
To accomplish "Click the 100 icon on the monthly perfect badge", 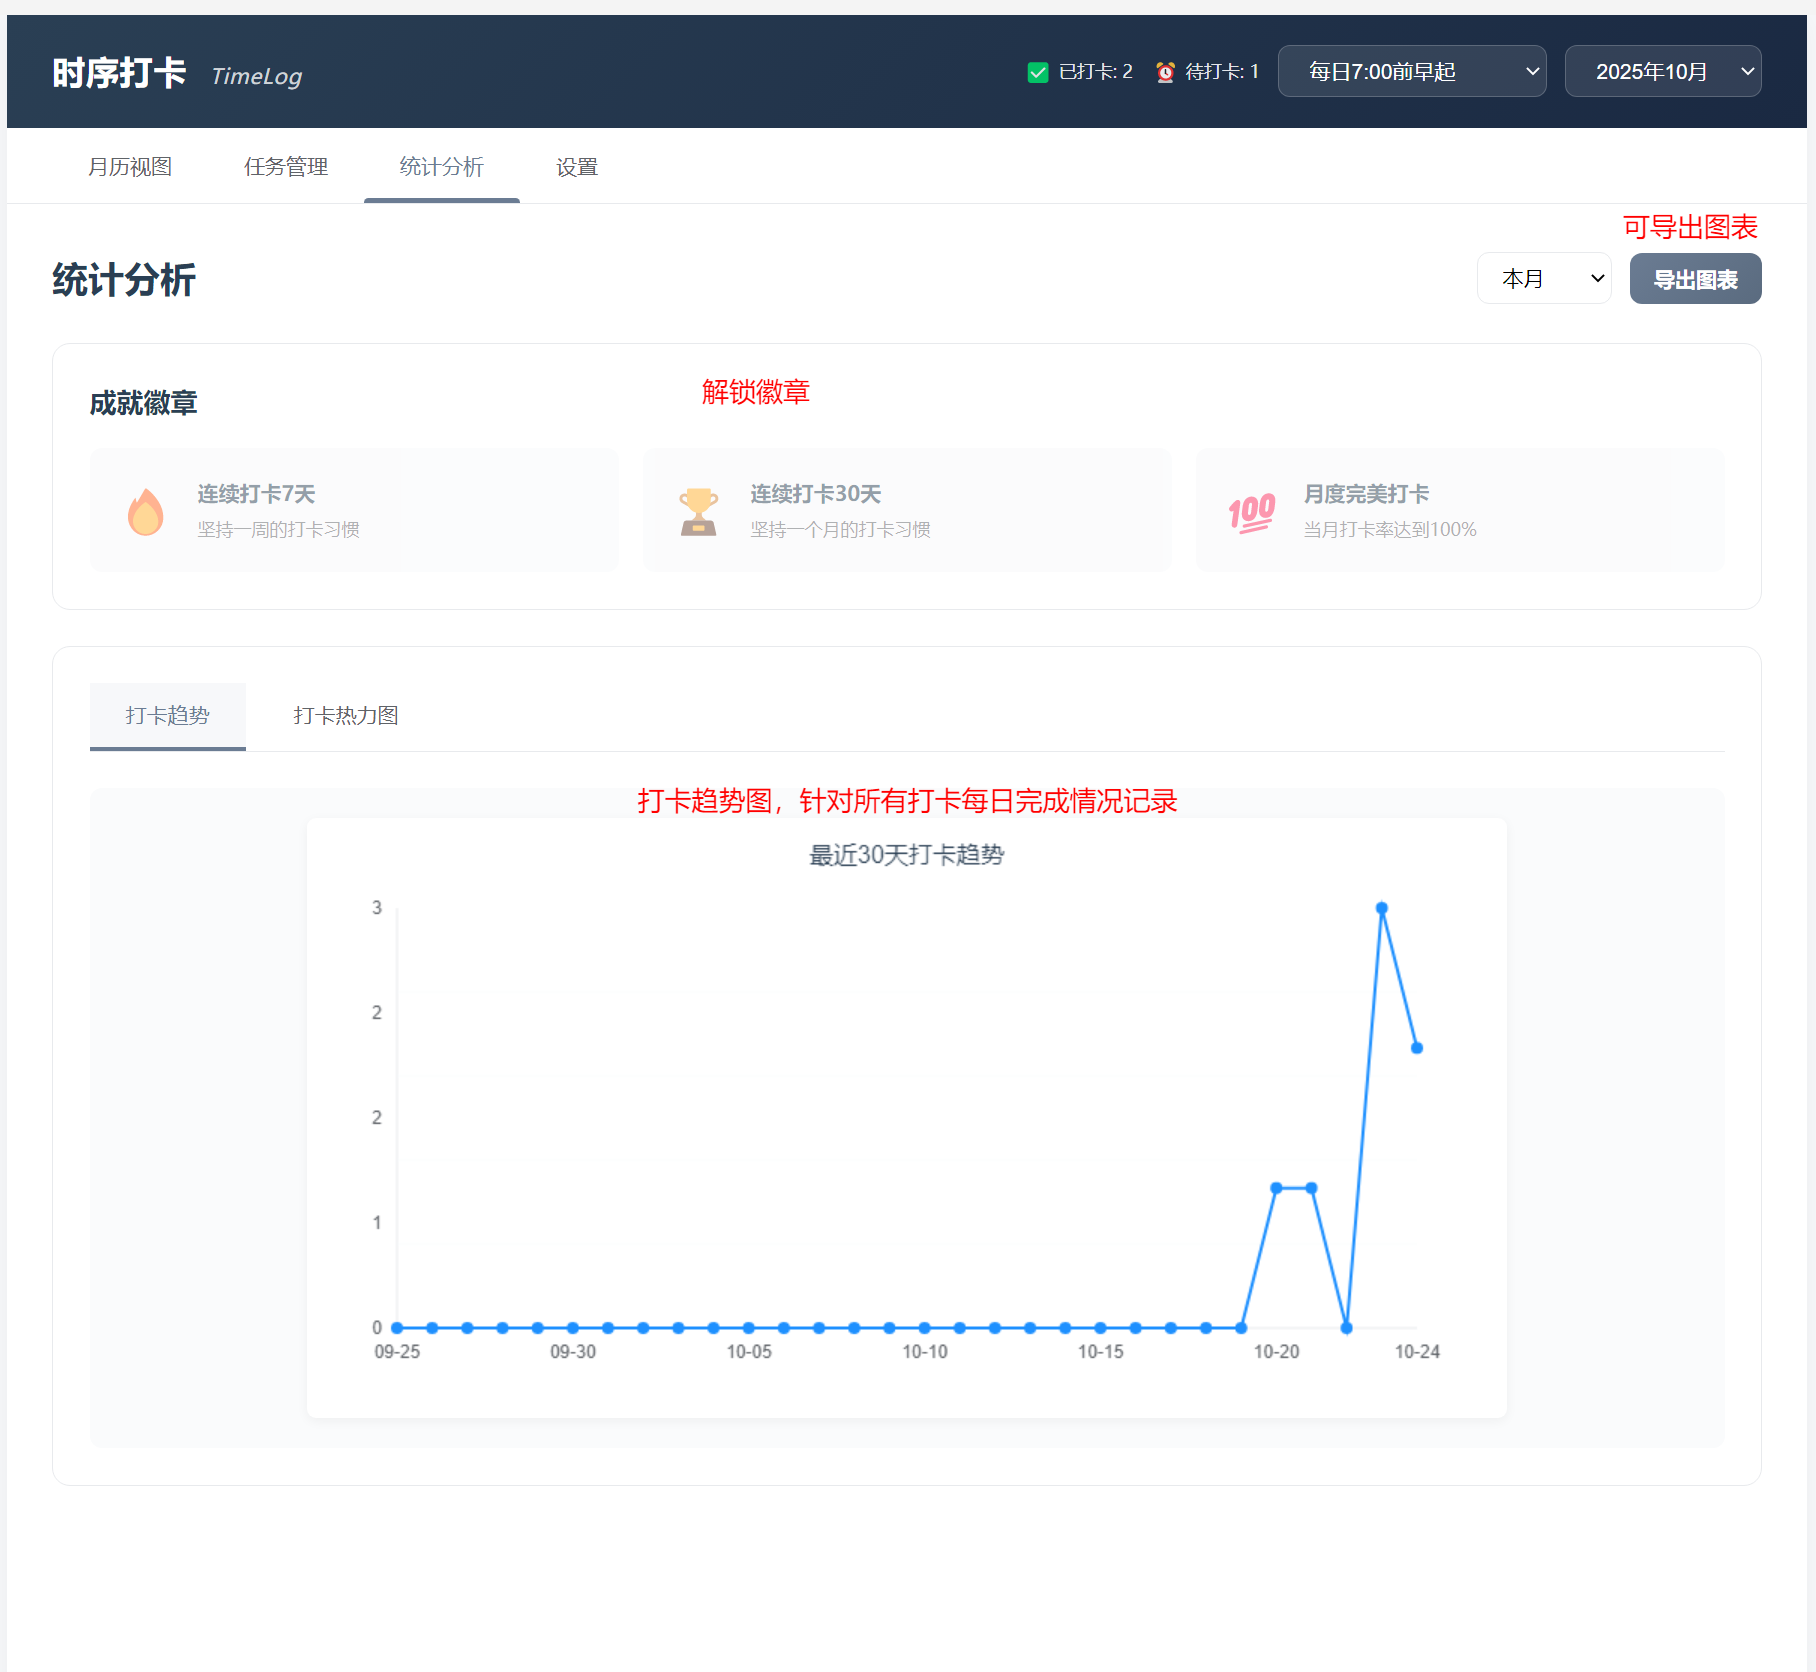I will (1251, 512).
